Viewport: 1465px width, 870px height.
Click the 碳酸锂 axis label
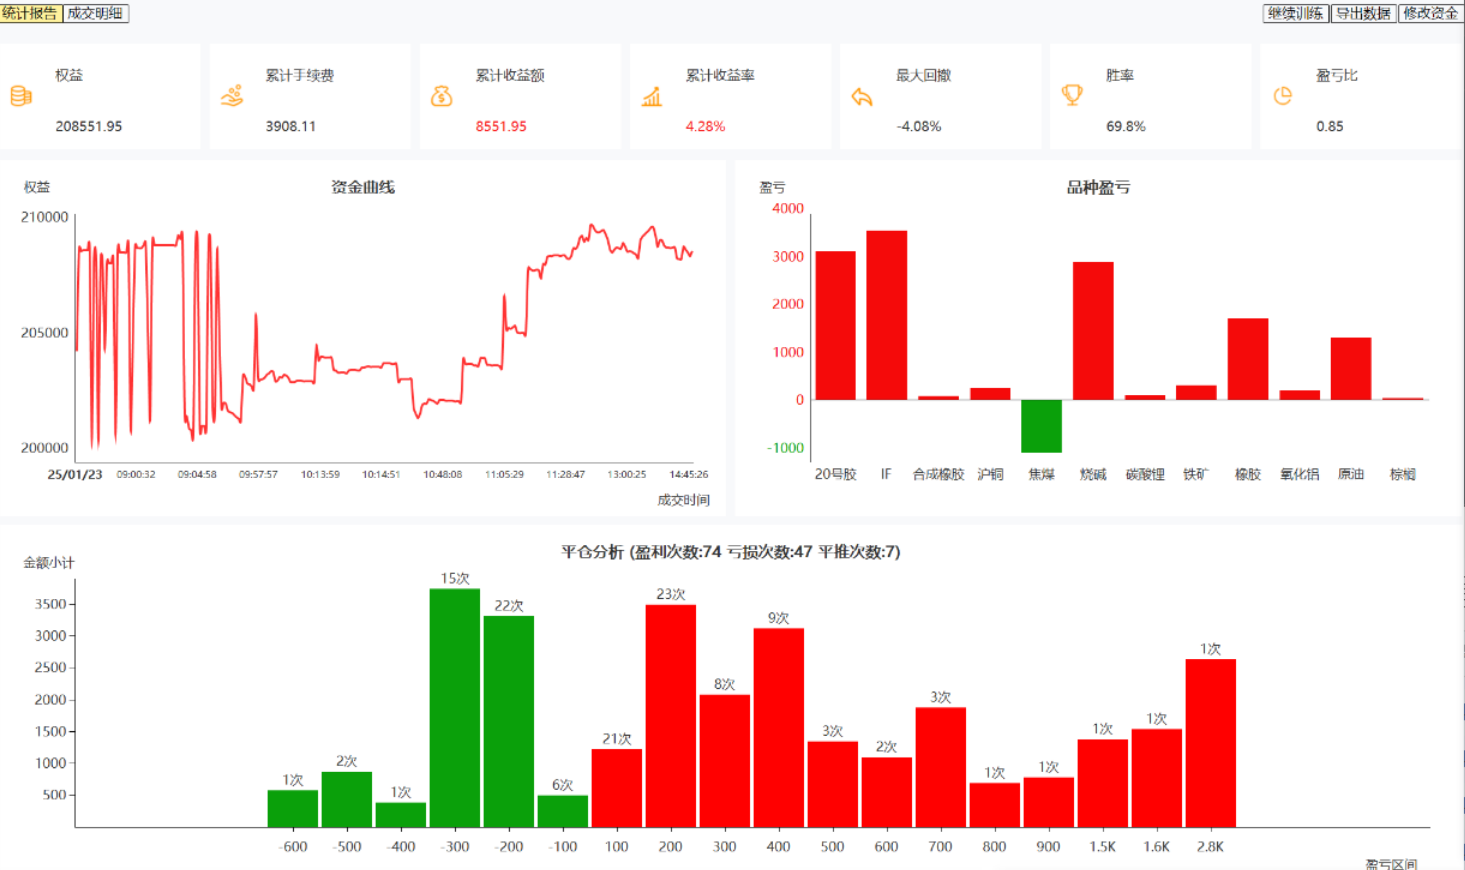click(1145, 474)
